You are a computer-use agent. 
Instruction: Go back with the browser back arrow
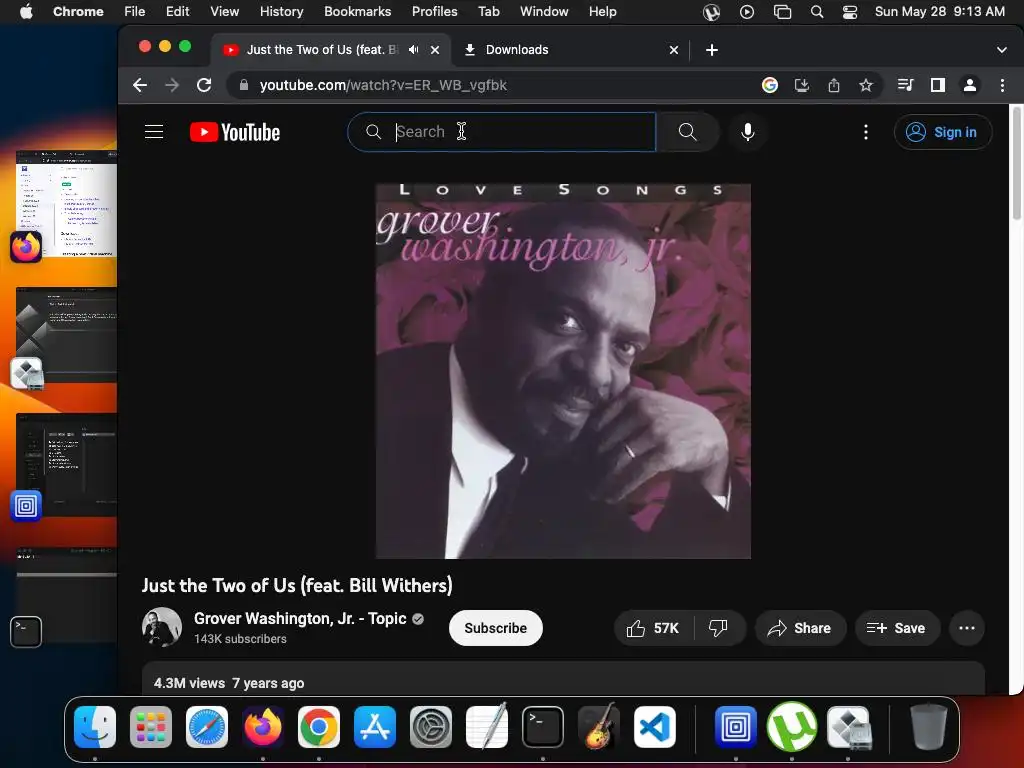click(x=140, y=85)
